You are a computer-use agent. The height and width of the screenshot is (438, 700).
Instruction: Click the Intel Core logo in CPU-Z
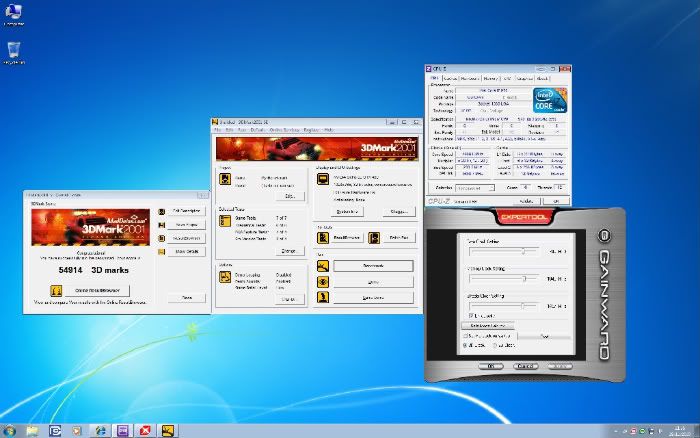550,100
